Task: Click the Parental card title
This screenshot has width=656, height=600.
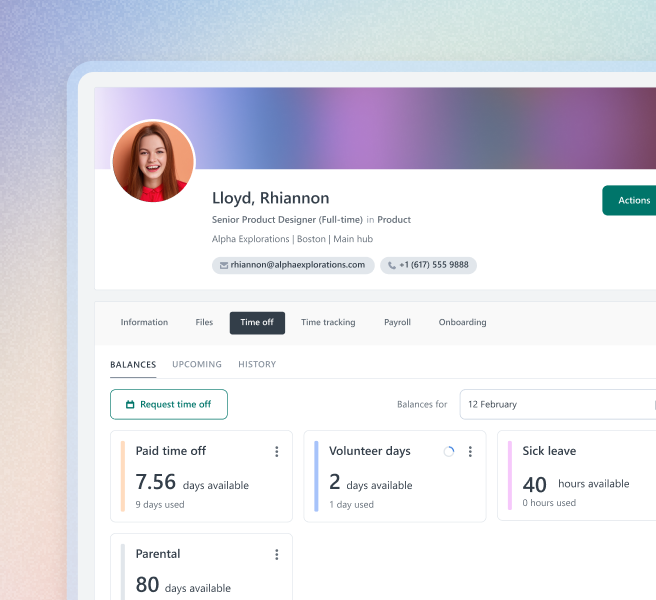Action: pyautogui.click(x=158, y=554)
